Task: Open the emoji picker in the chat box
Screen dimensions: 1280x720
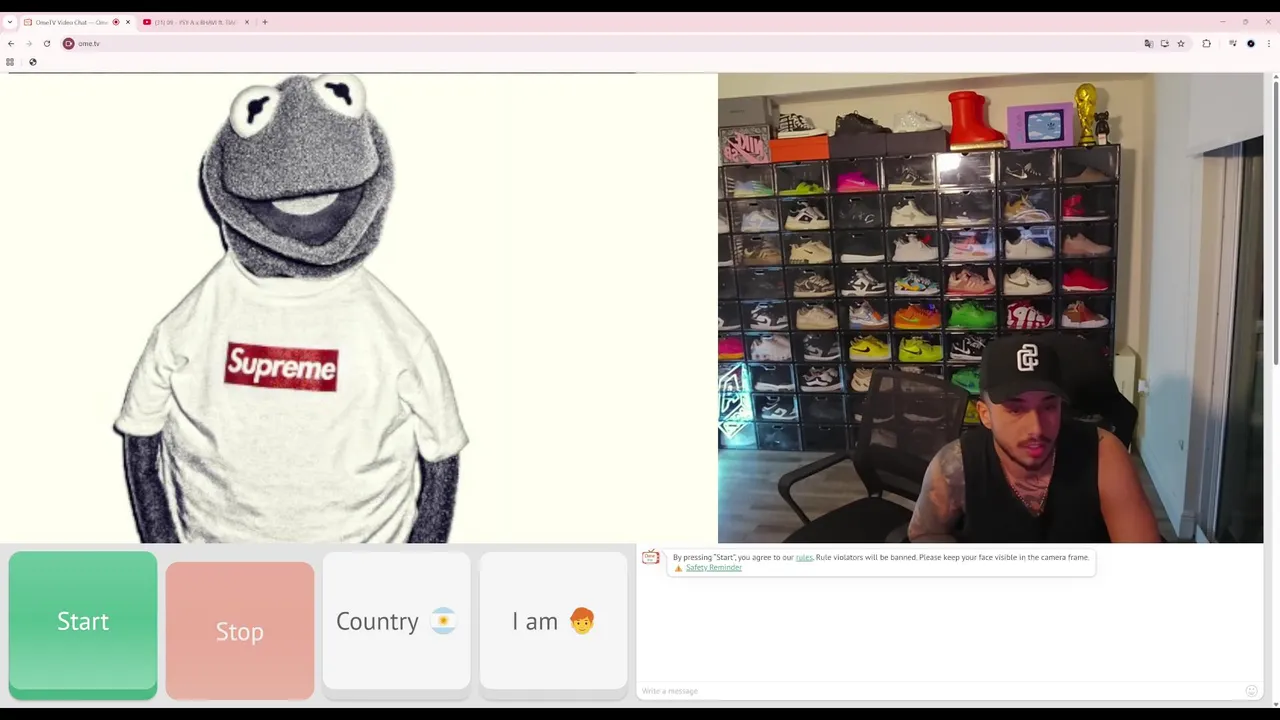Action: click(x=1251, y=691)
